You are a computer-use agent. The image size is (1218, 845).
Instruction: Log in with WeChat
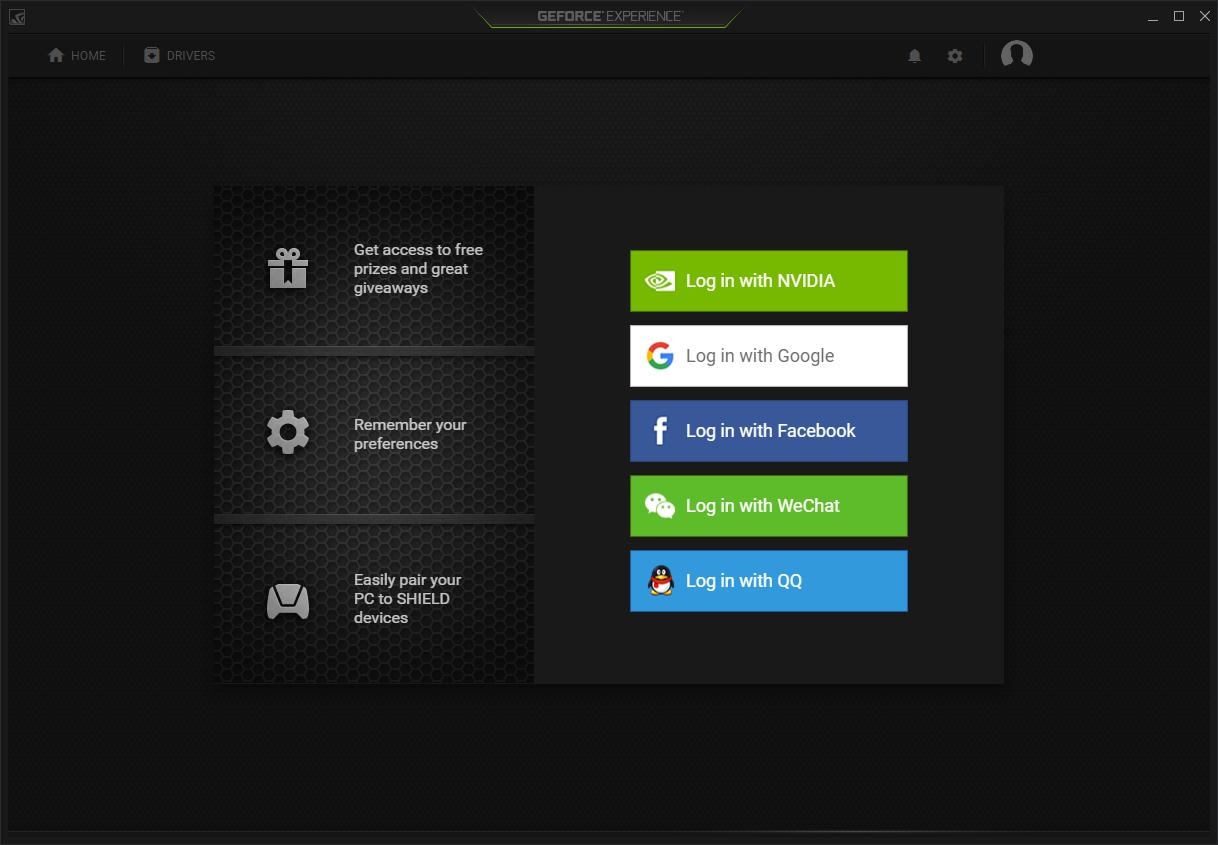(768, 505)
